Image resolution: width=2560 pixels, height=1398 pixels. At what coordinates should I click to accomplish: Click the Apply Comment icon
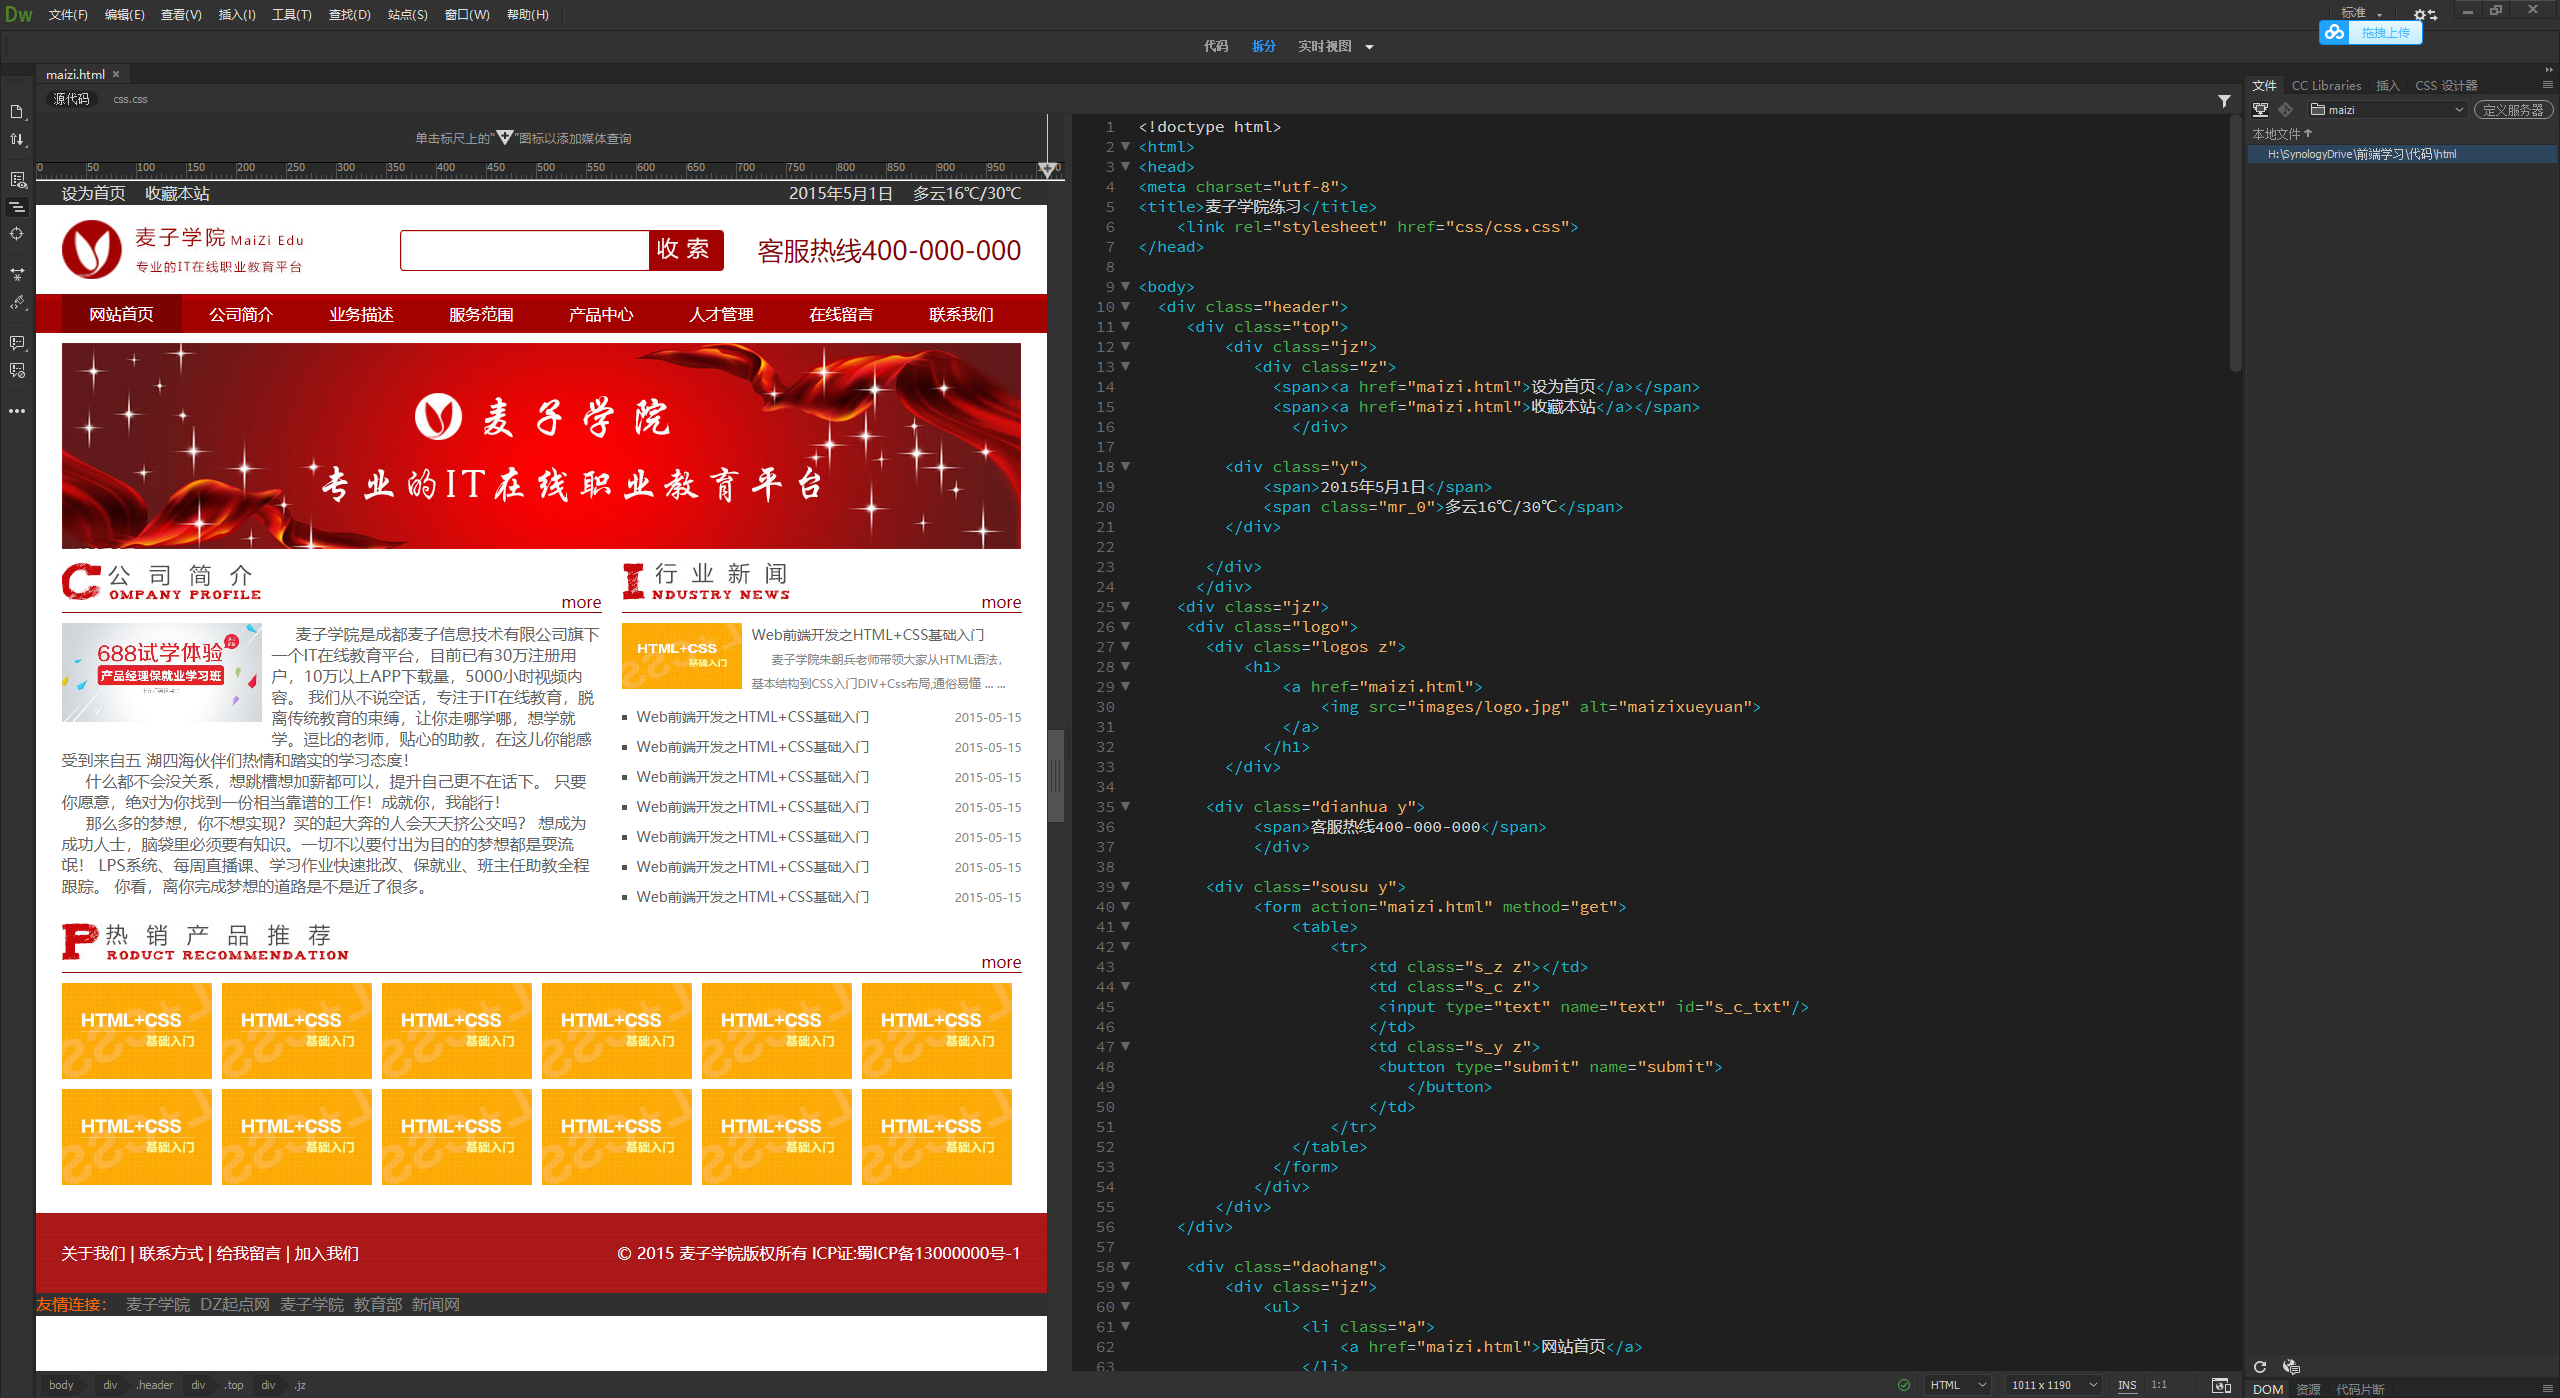[x=17, y=343]
